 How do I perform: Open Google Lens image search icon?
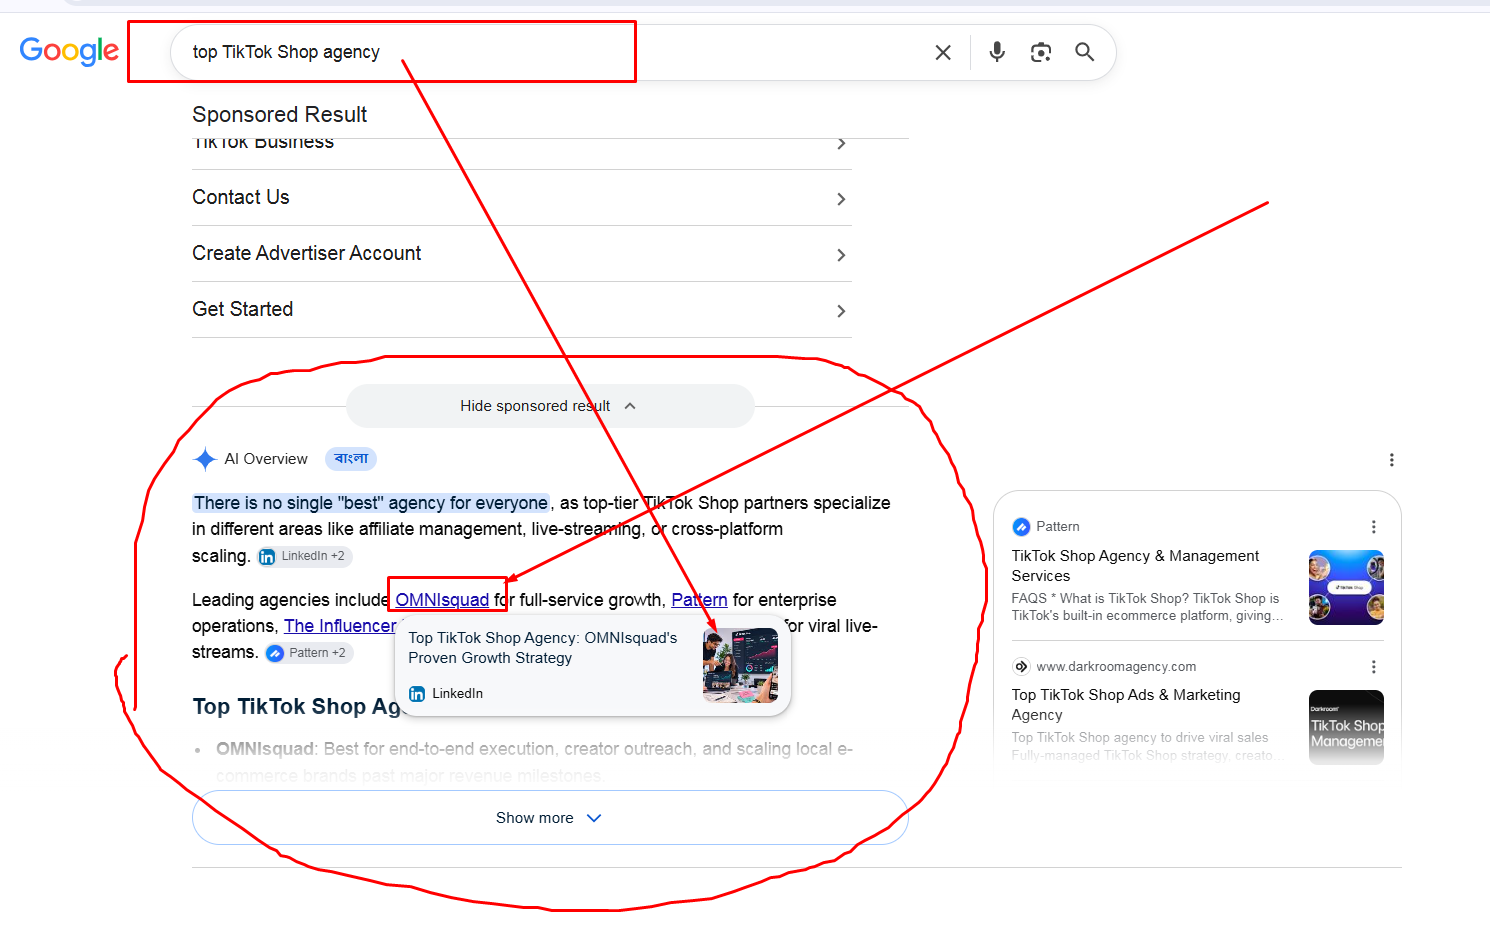[x=1041, y=52]
